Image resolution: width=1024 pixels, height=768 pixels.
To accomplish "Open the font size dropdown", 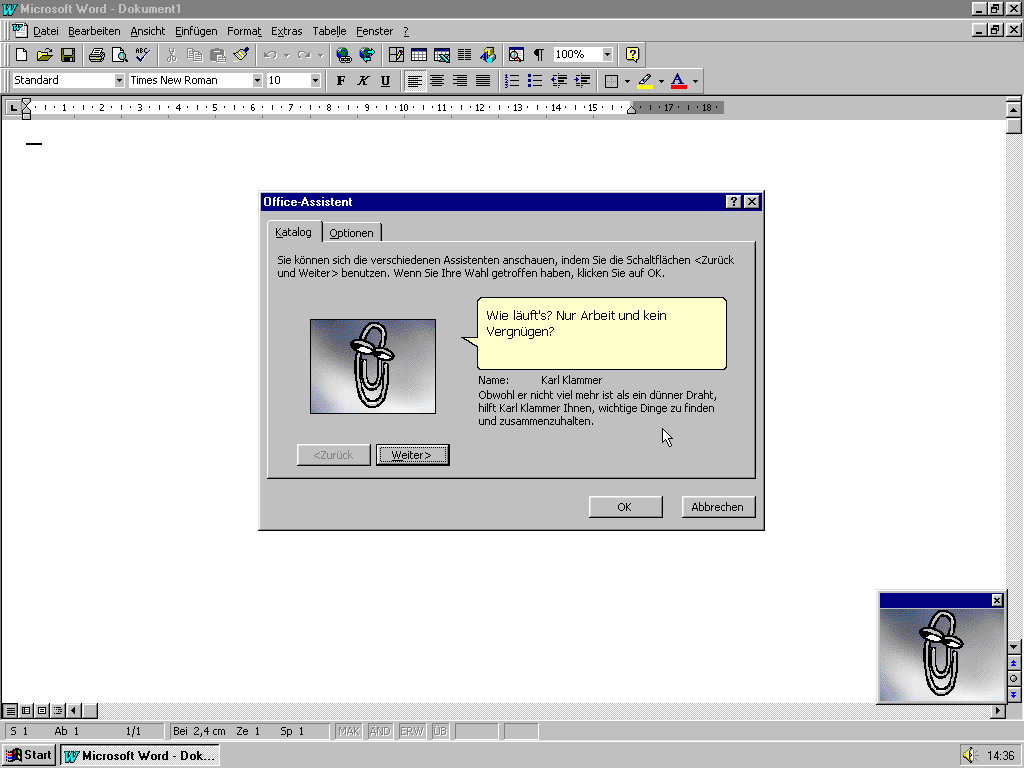I will (315, 80).
